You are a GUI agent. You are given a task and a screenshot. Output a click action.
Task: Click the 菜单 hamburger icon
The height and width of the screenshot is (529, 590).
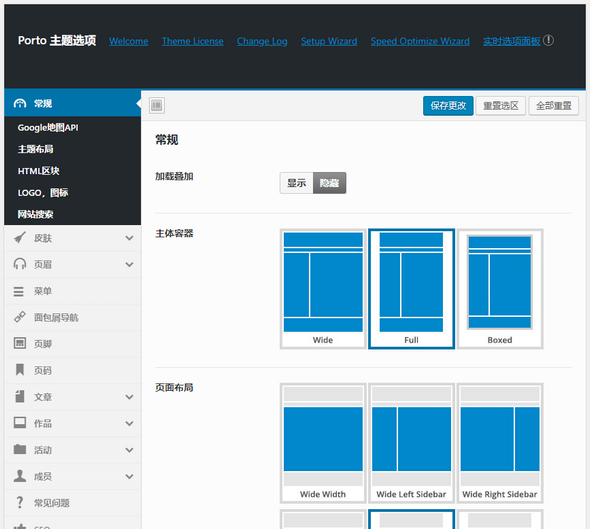point(19,291)
